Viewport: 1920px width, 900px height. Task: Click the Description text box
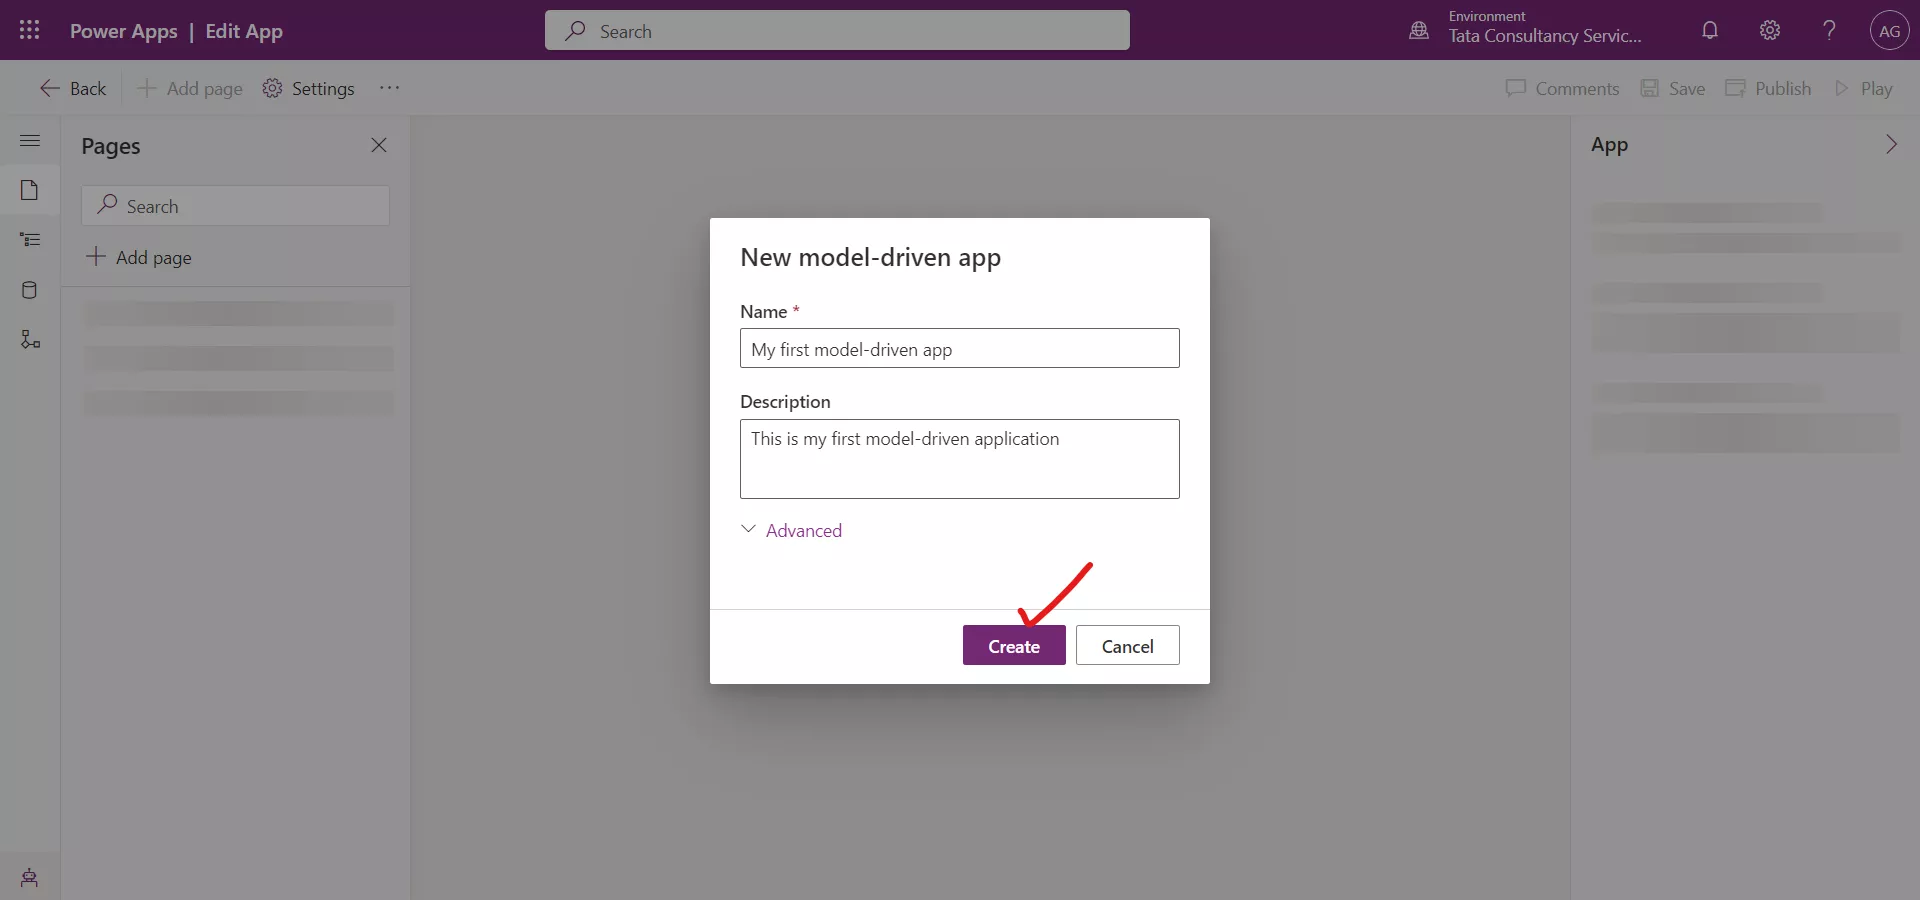click(x=959, y=460)
